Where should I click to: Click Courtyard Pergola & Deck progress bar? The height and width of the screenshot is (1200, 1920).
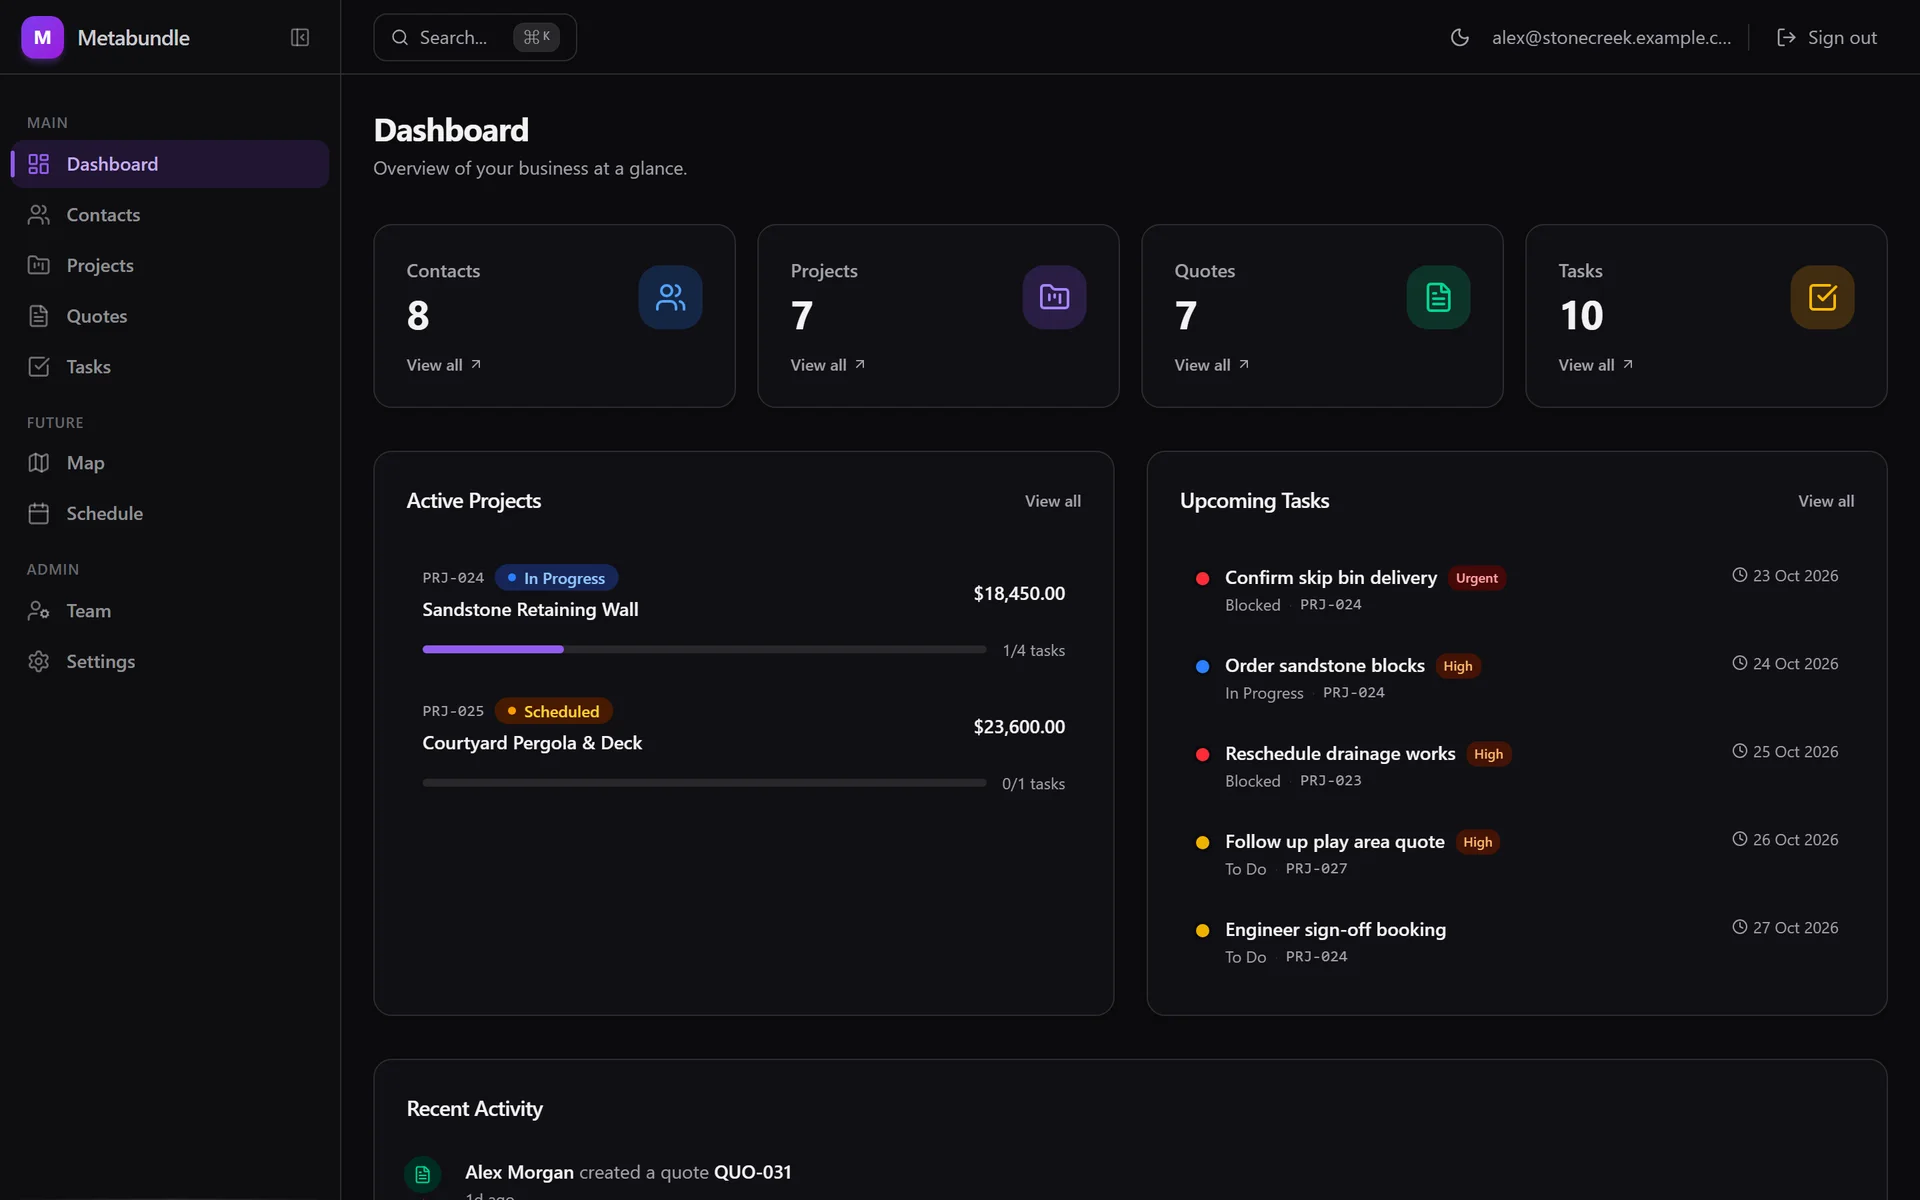click(x=704, y=783)
